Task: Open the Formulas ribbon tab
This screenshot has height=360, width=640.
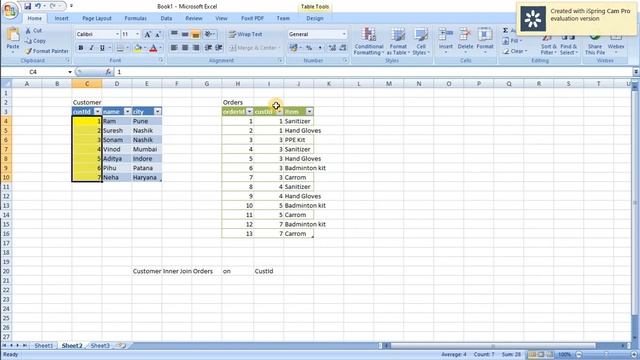Action: [x=136, y=18]
